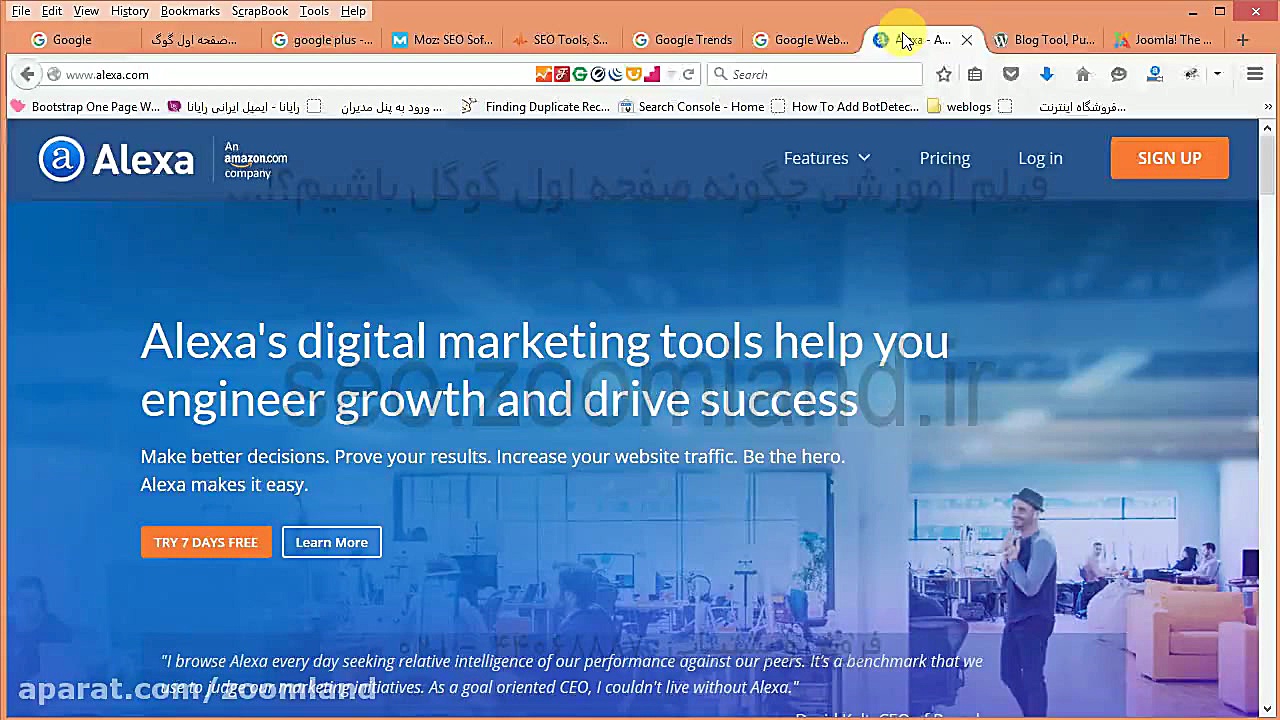
Task: Click the orange chart addon icon in address bar
Action: [x=544, y=74]
